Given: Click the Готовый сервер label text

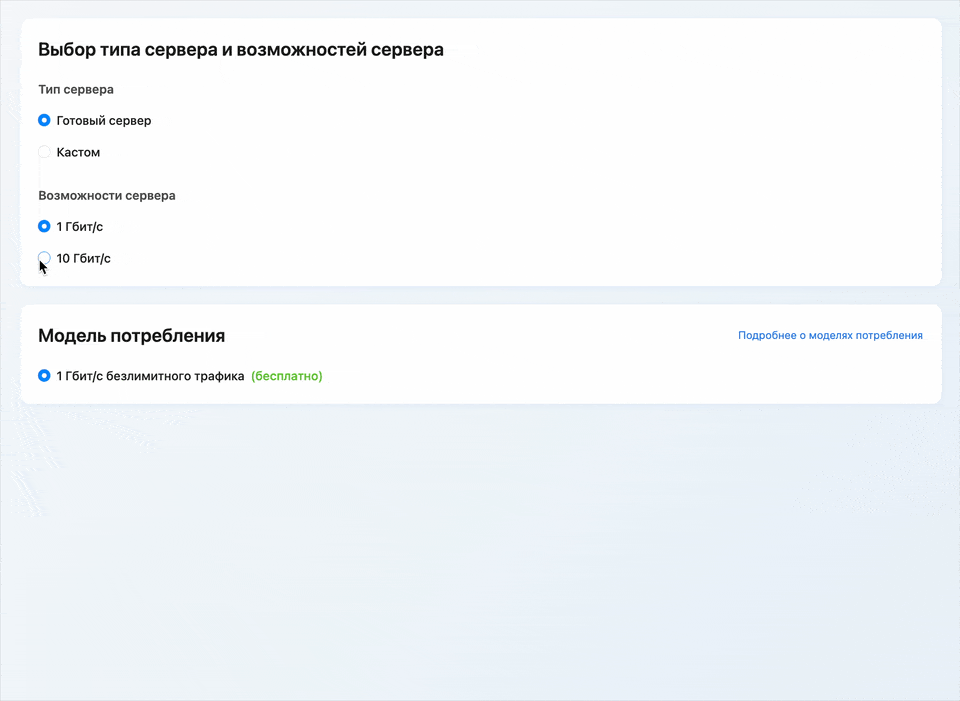Looking at the screenshot, I should click(104, 120).
